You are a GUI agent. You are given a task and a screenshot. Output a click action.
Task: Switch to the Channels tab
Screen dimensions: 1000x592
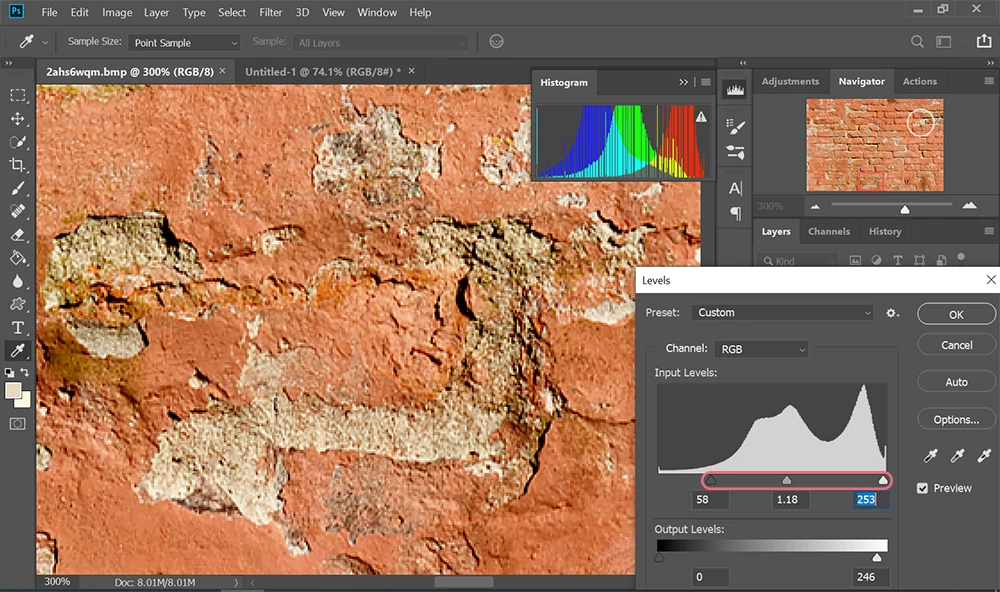coord(828,231)
